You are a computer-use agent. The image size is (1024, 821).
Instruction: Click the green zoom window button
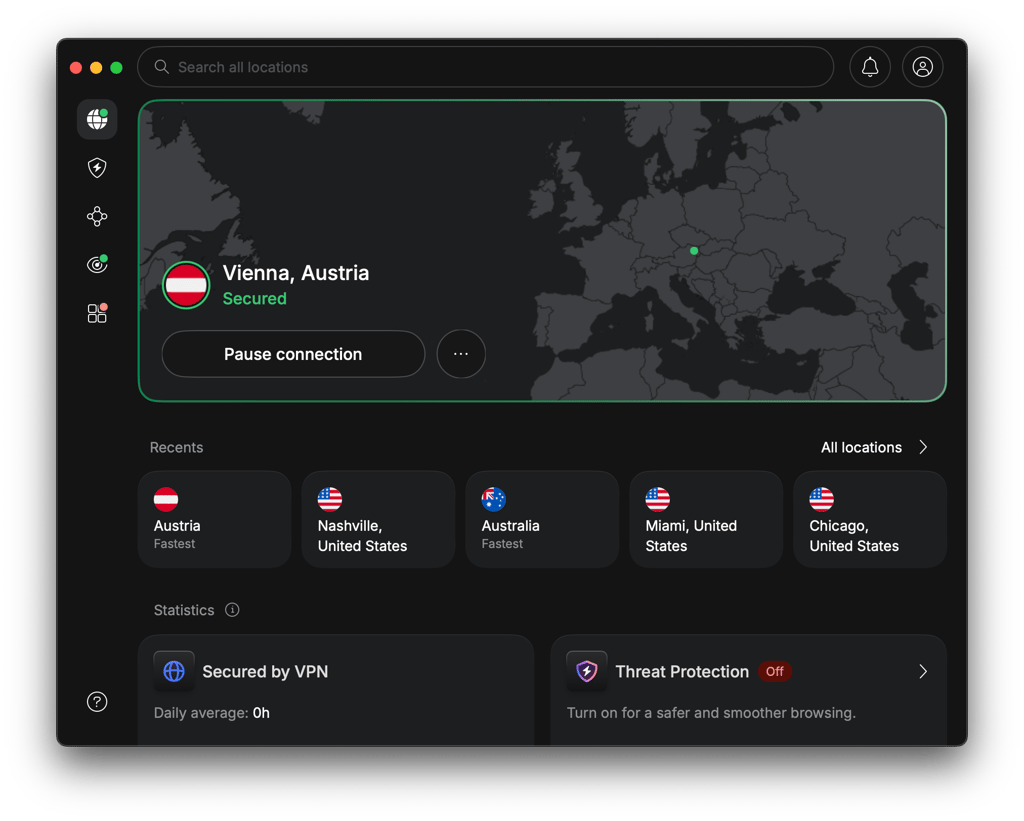116,68
